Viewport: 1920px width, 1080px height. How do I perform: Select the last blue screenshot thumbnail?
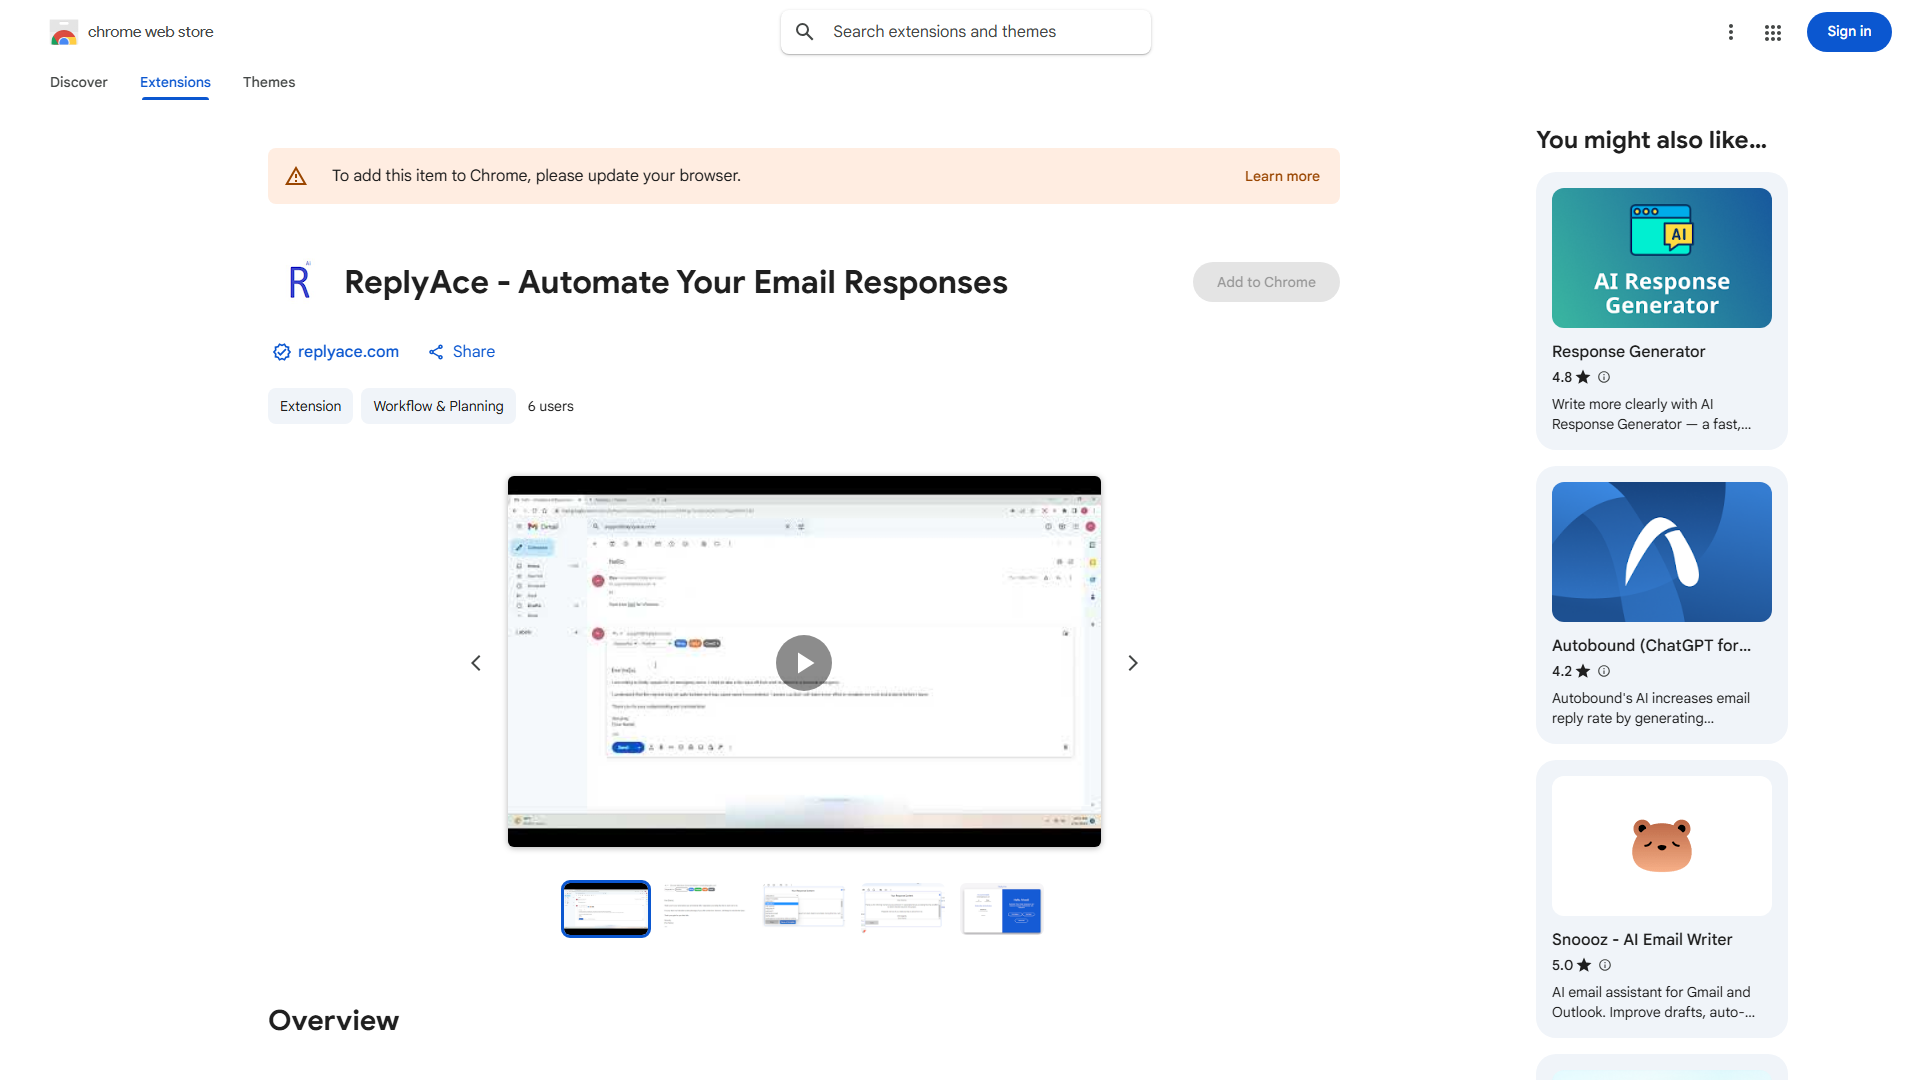click(1002, 909)
